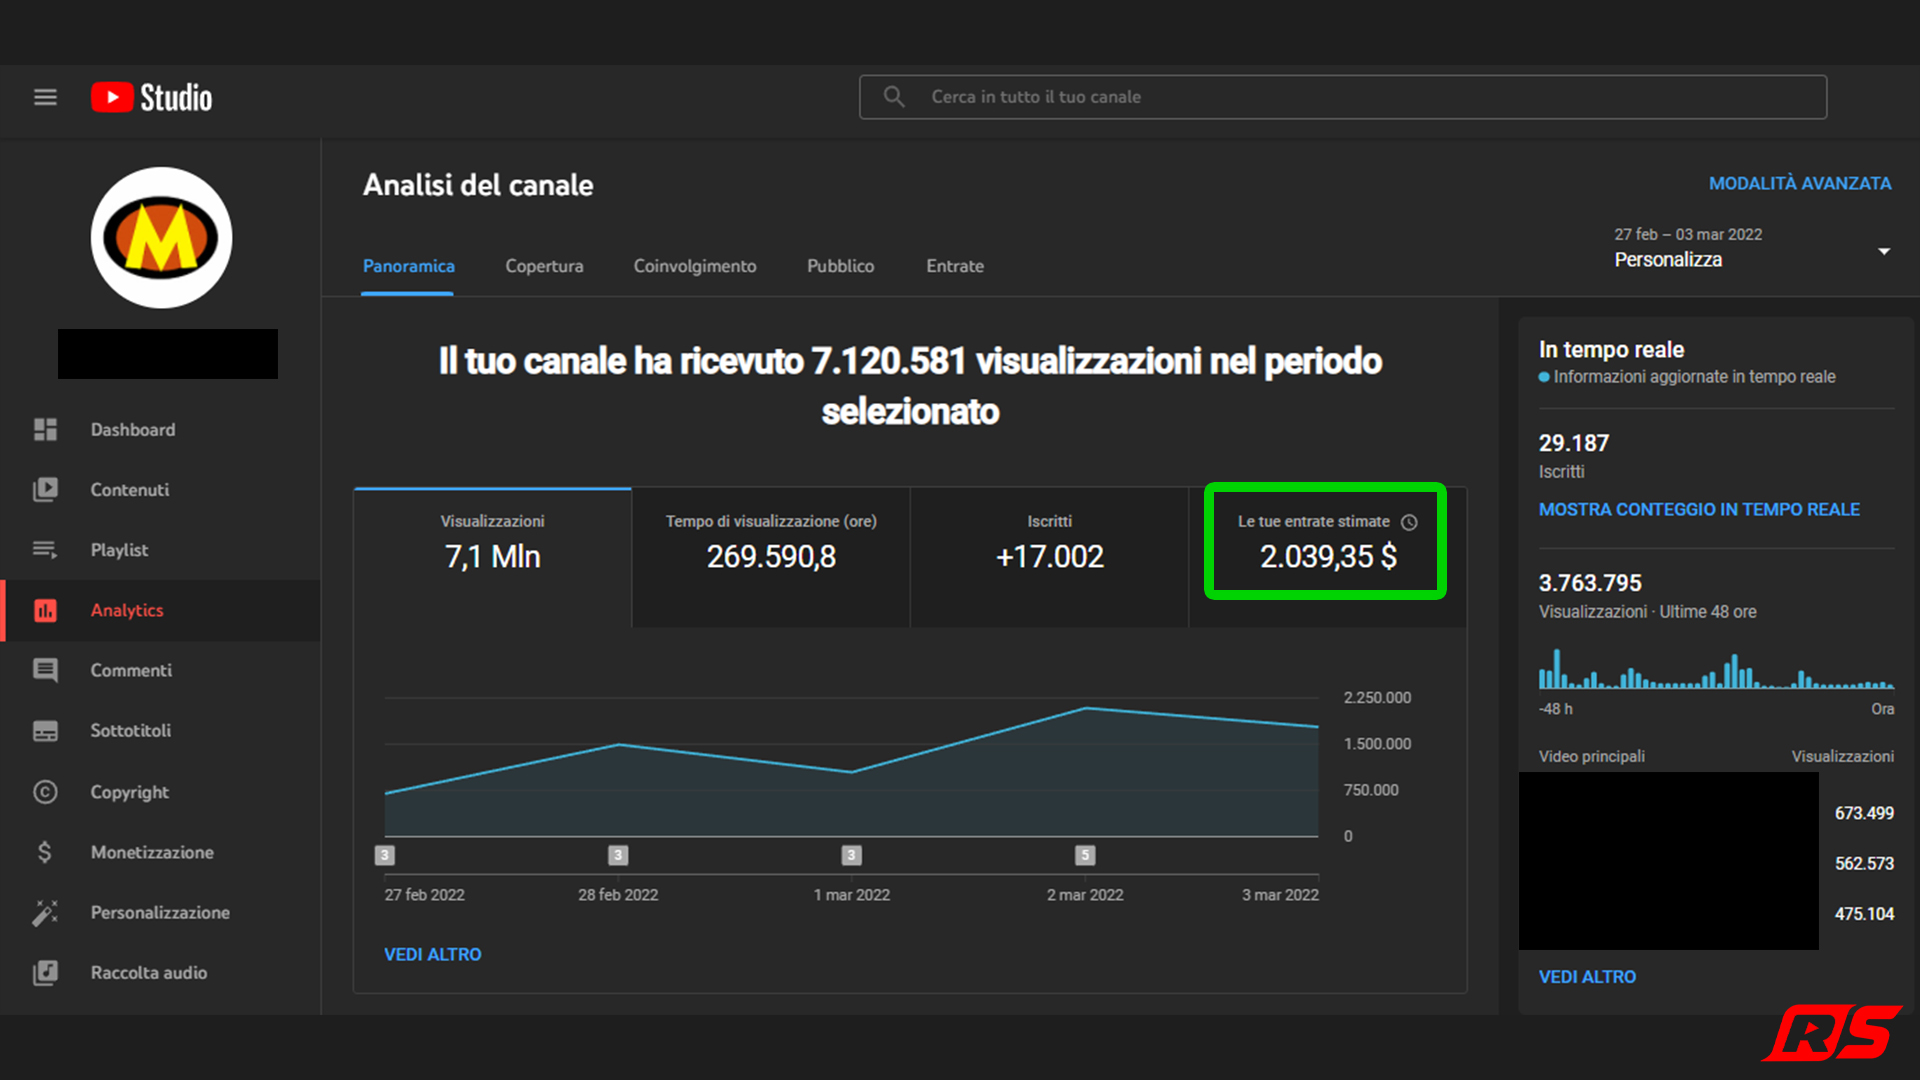Select the Visualizzazioni 7,1 Mln metric card
This screenshot has height=1080, width=1920.
(x=493, y=558)
